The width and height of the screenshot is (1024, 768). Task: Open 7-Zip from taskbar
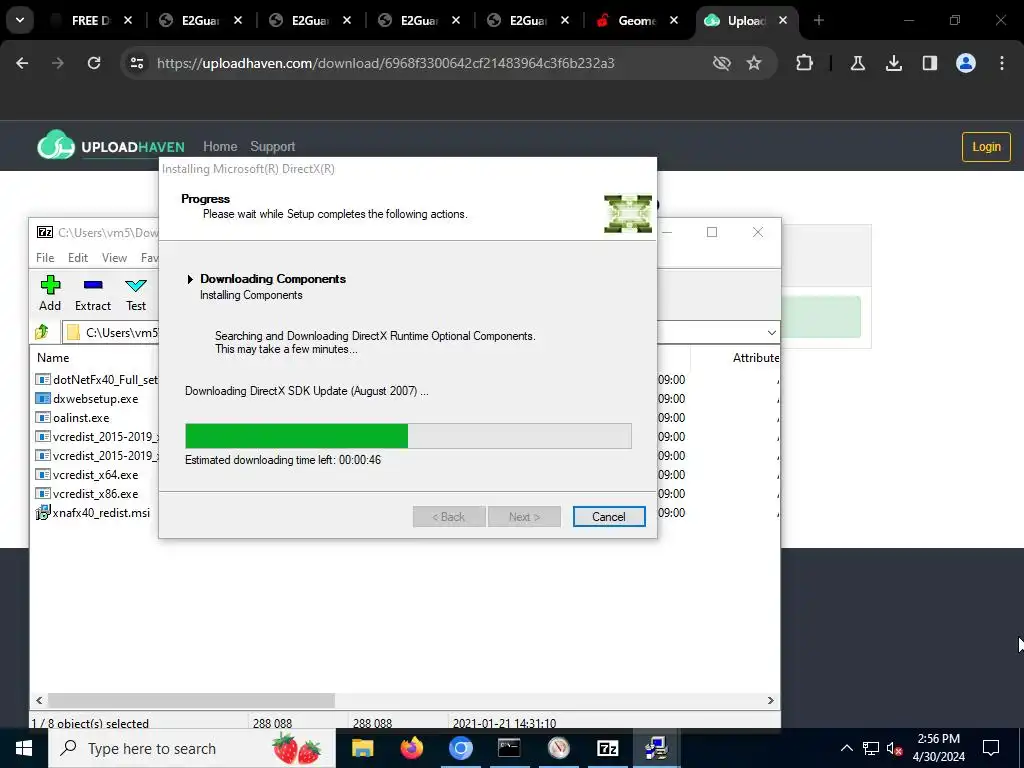(x=607, y=748)
